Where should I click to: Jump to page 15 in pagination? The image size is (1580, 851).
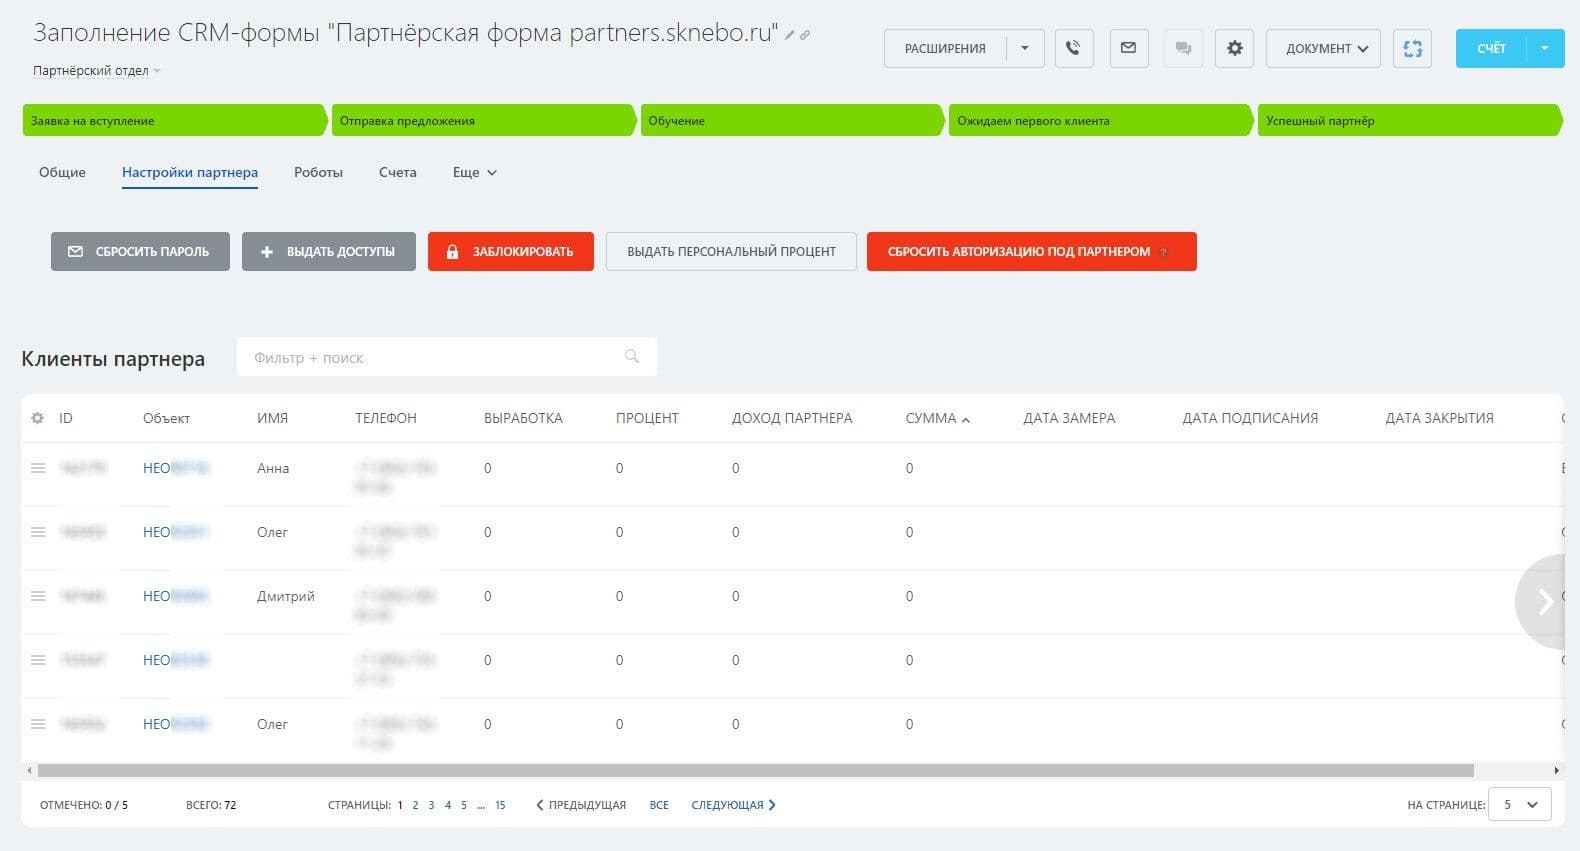(x=501, y=805)
